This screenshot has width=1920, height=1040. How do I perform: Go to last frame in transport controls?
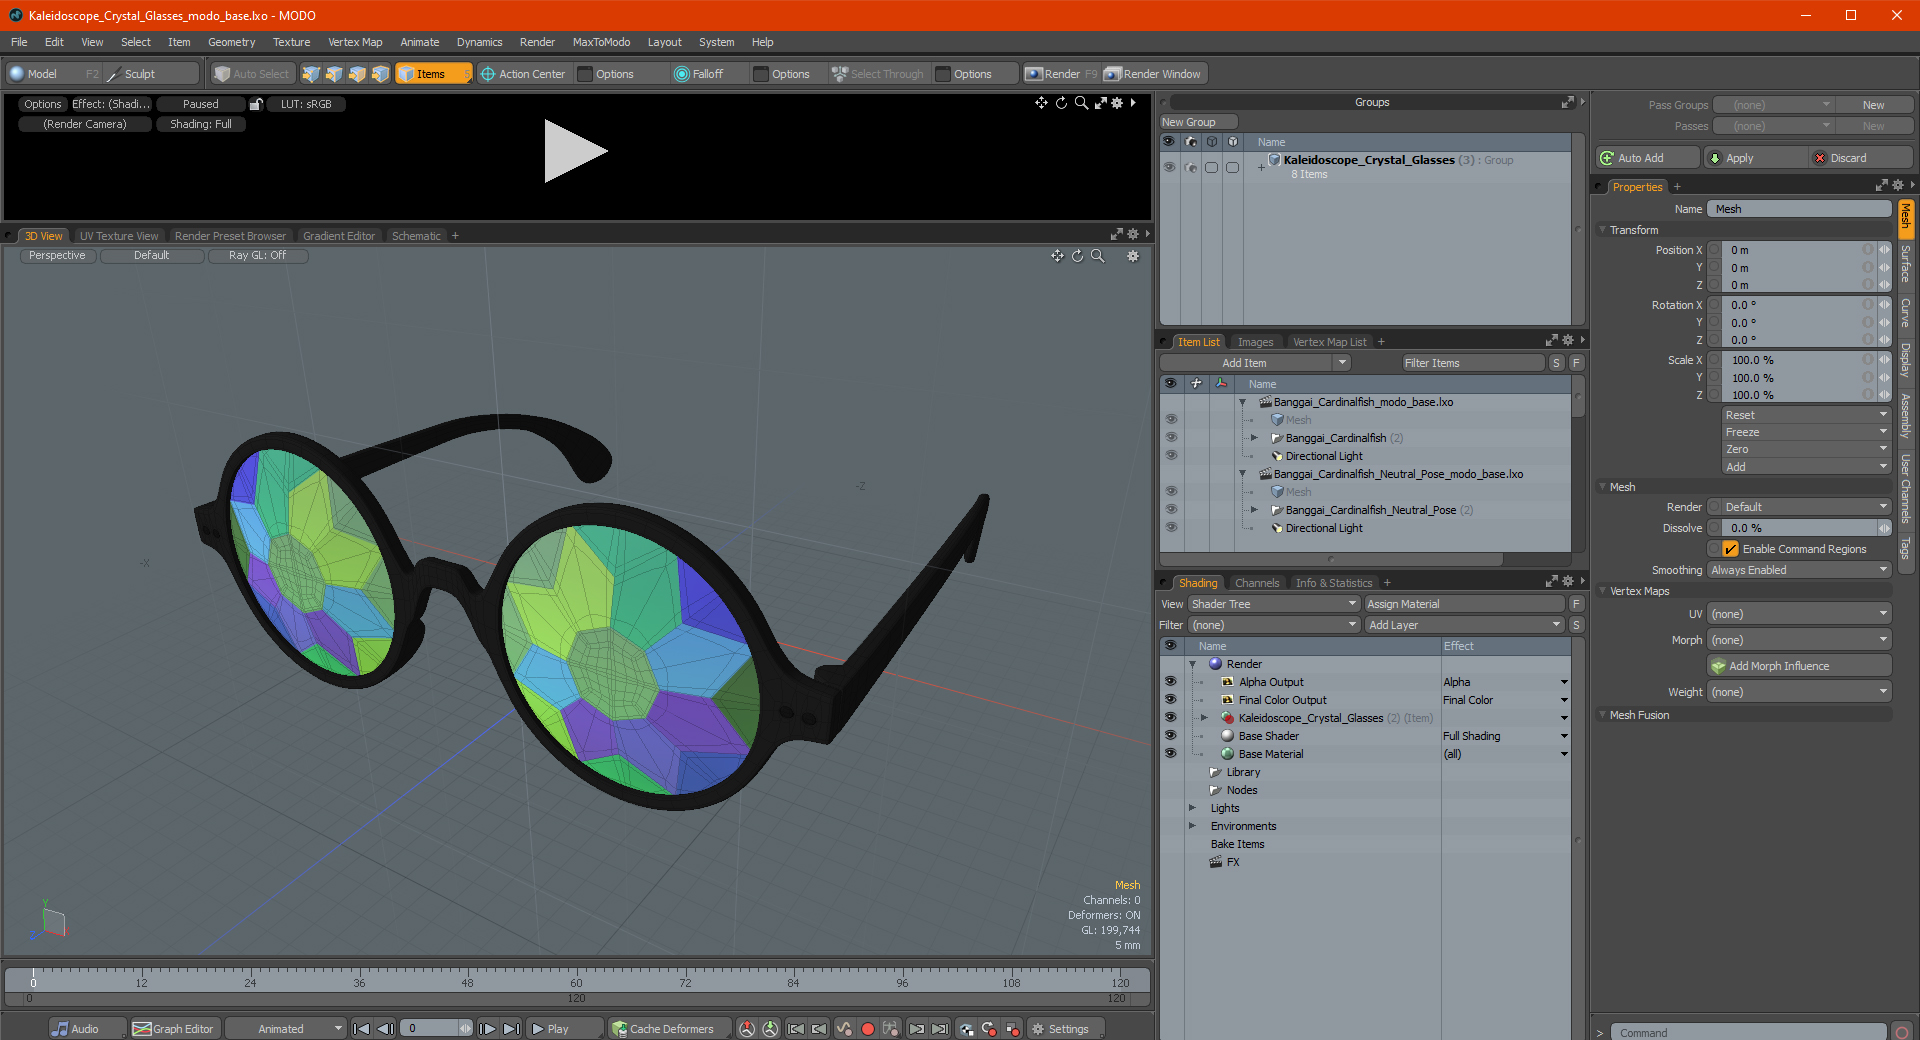click(x=511, y=1029)
